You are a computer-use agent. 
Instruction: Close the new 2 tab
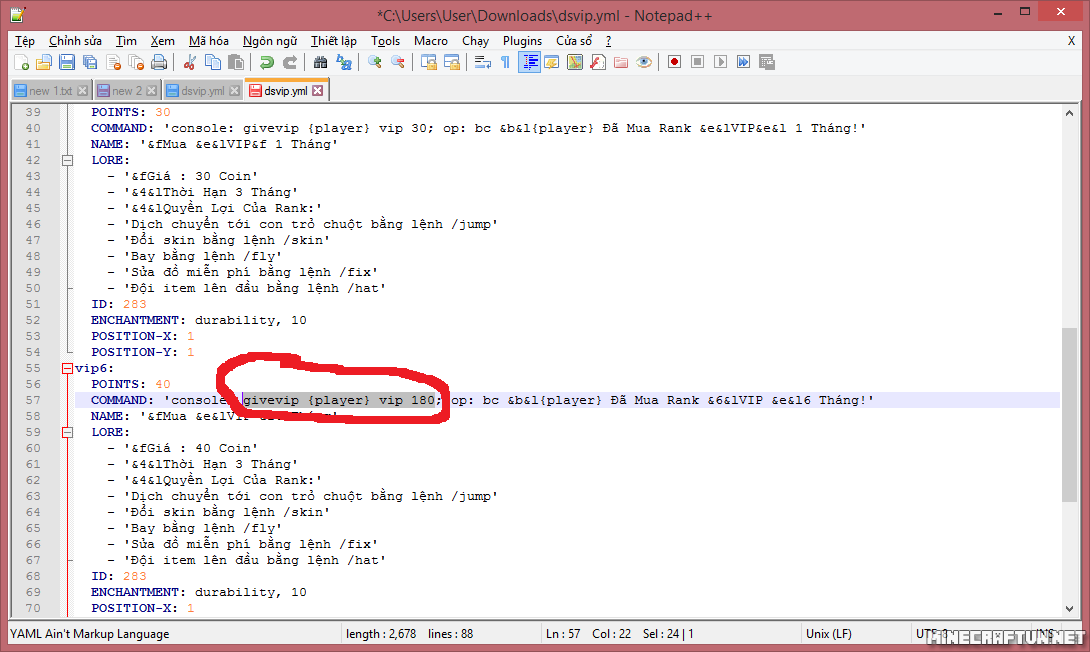pyautogui.click(x=152, y=91)
